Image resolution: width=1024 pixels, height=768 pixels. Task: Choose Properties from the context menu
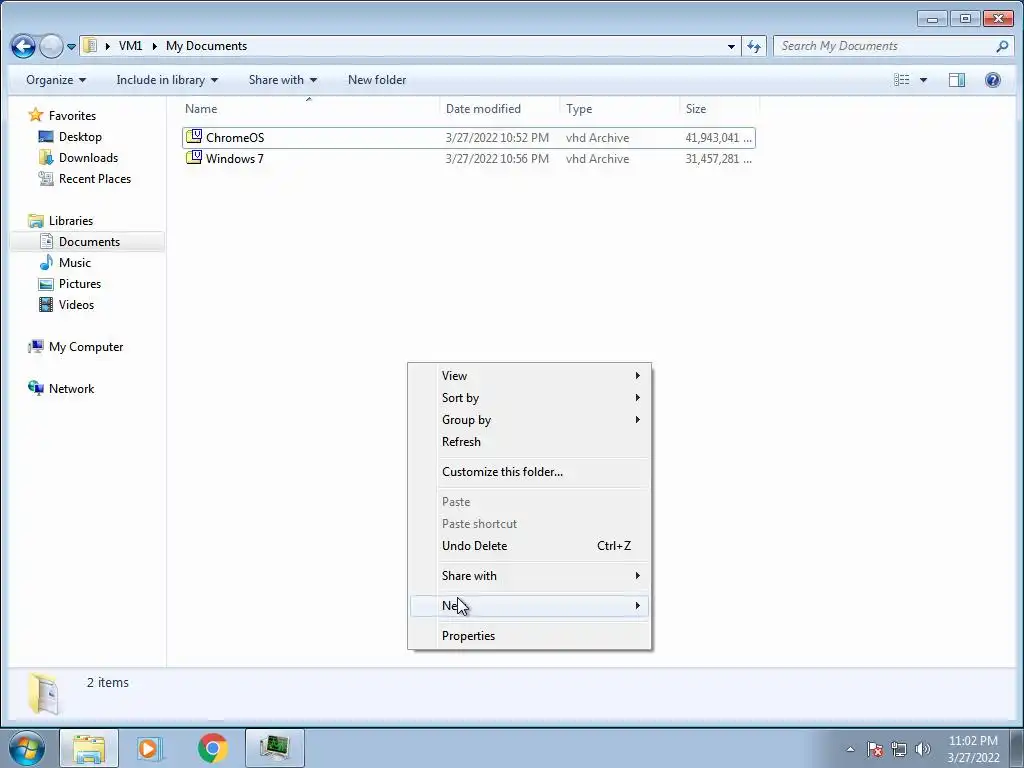click(x=530, y=635)
